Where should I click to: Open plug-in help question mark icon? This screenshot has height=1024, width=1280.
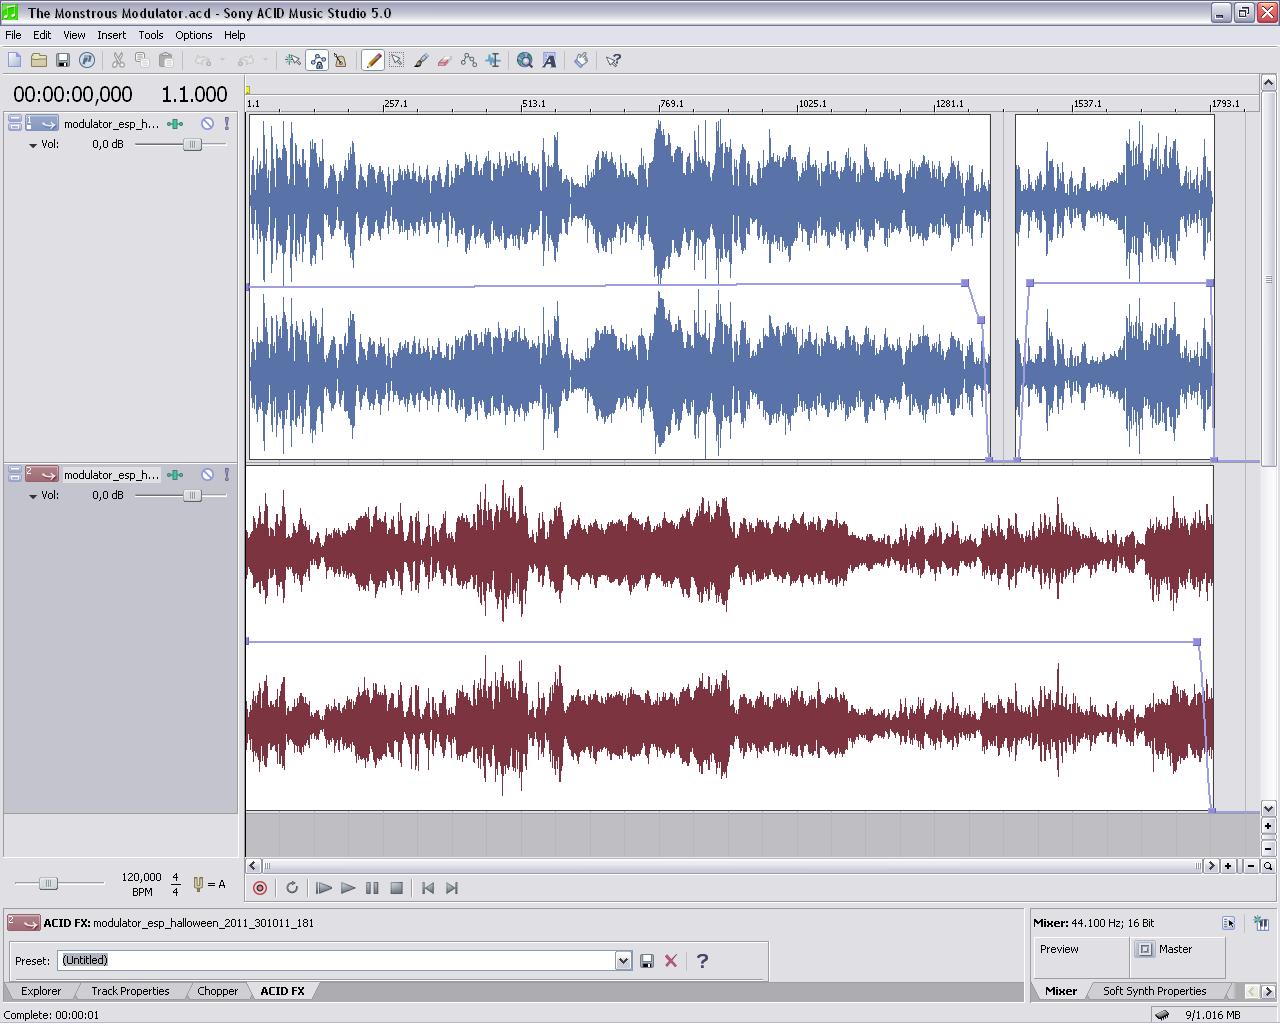coord(702,961)
